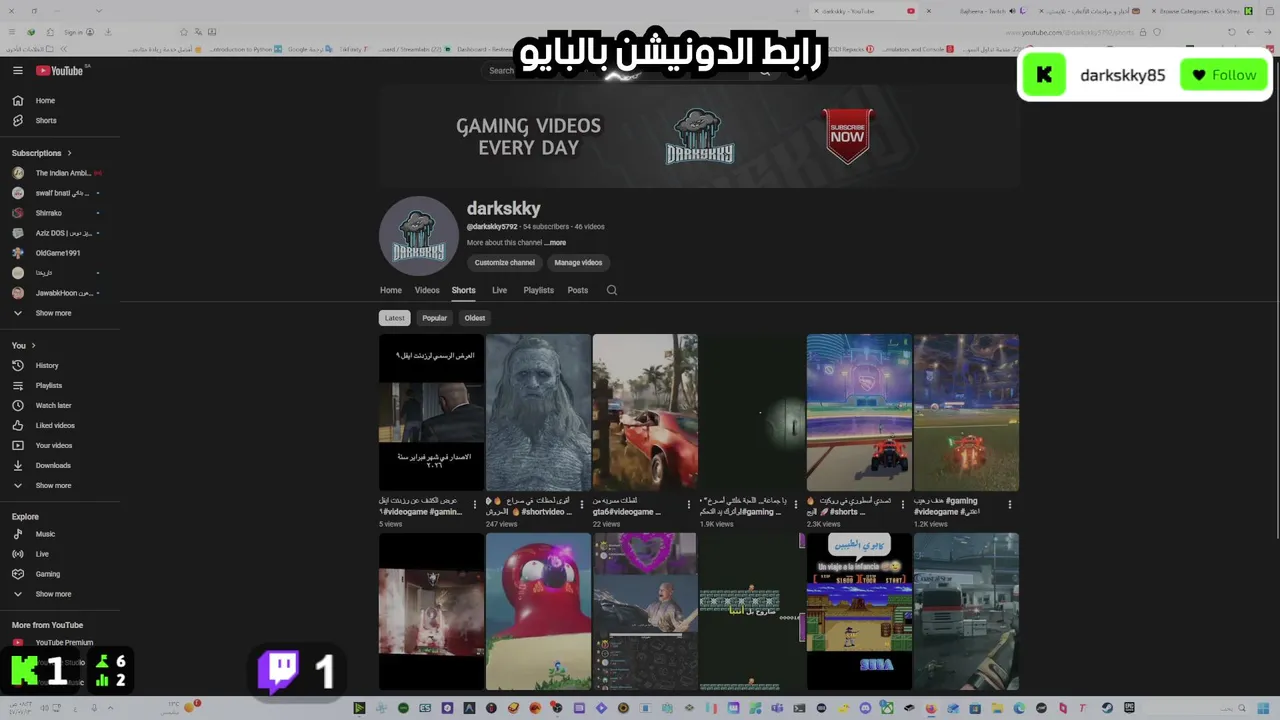Switch to the channel Videos tab
This screenshot has height=720, width=1280.
point(427,291)
